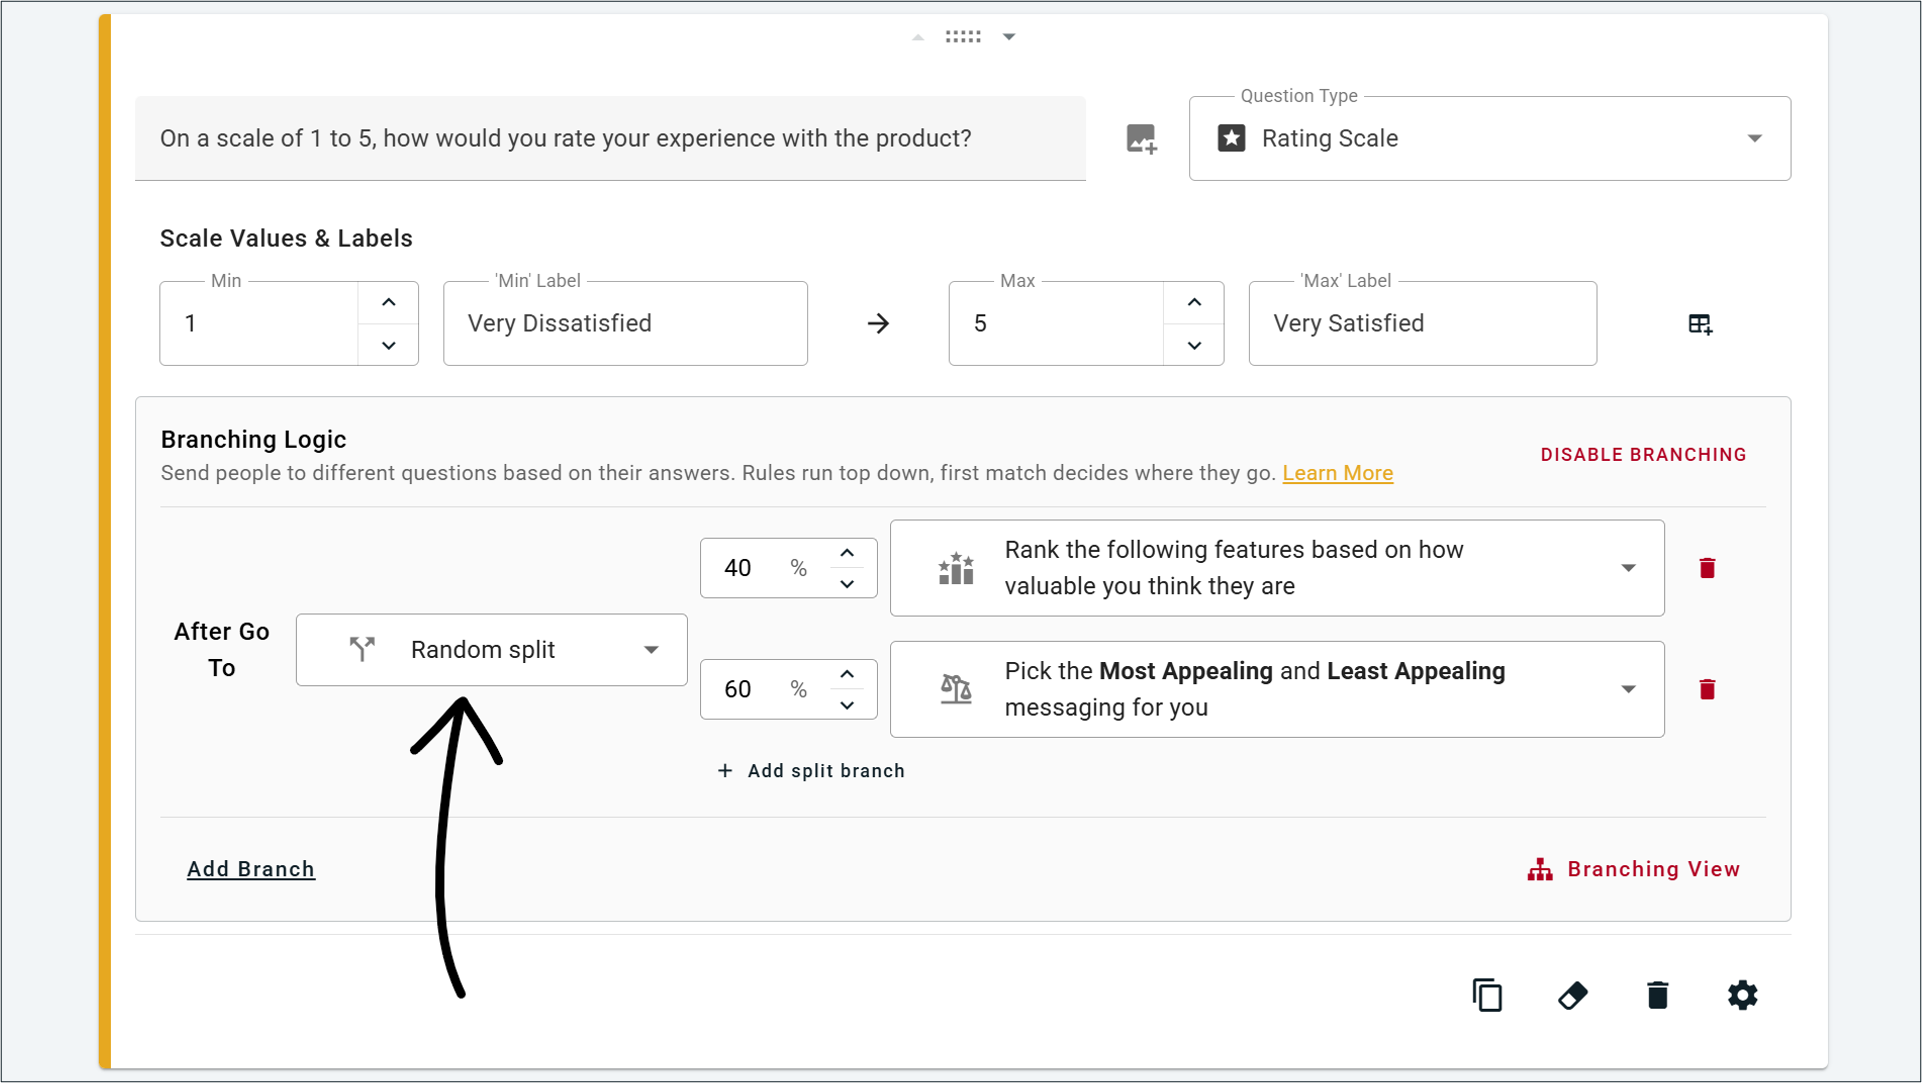Click the Max value field

point(1056,323)
